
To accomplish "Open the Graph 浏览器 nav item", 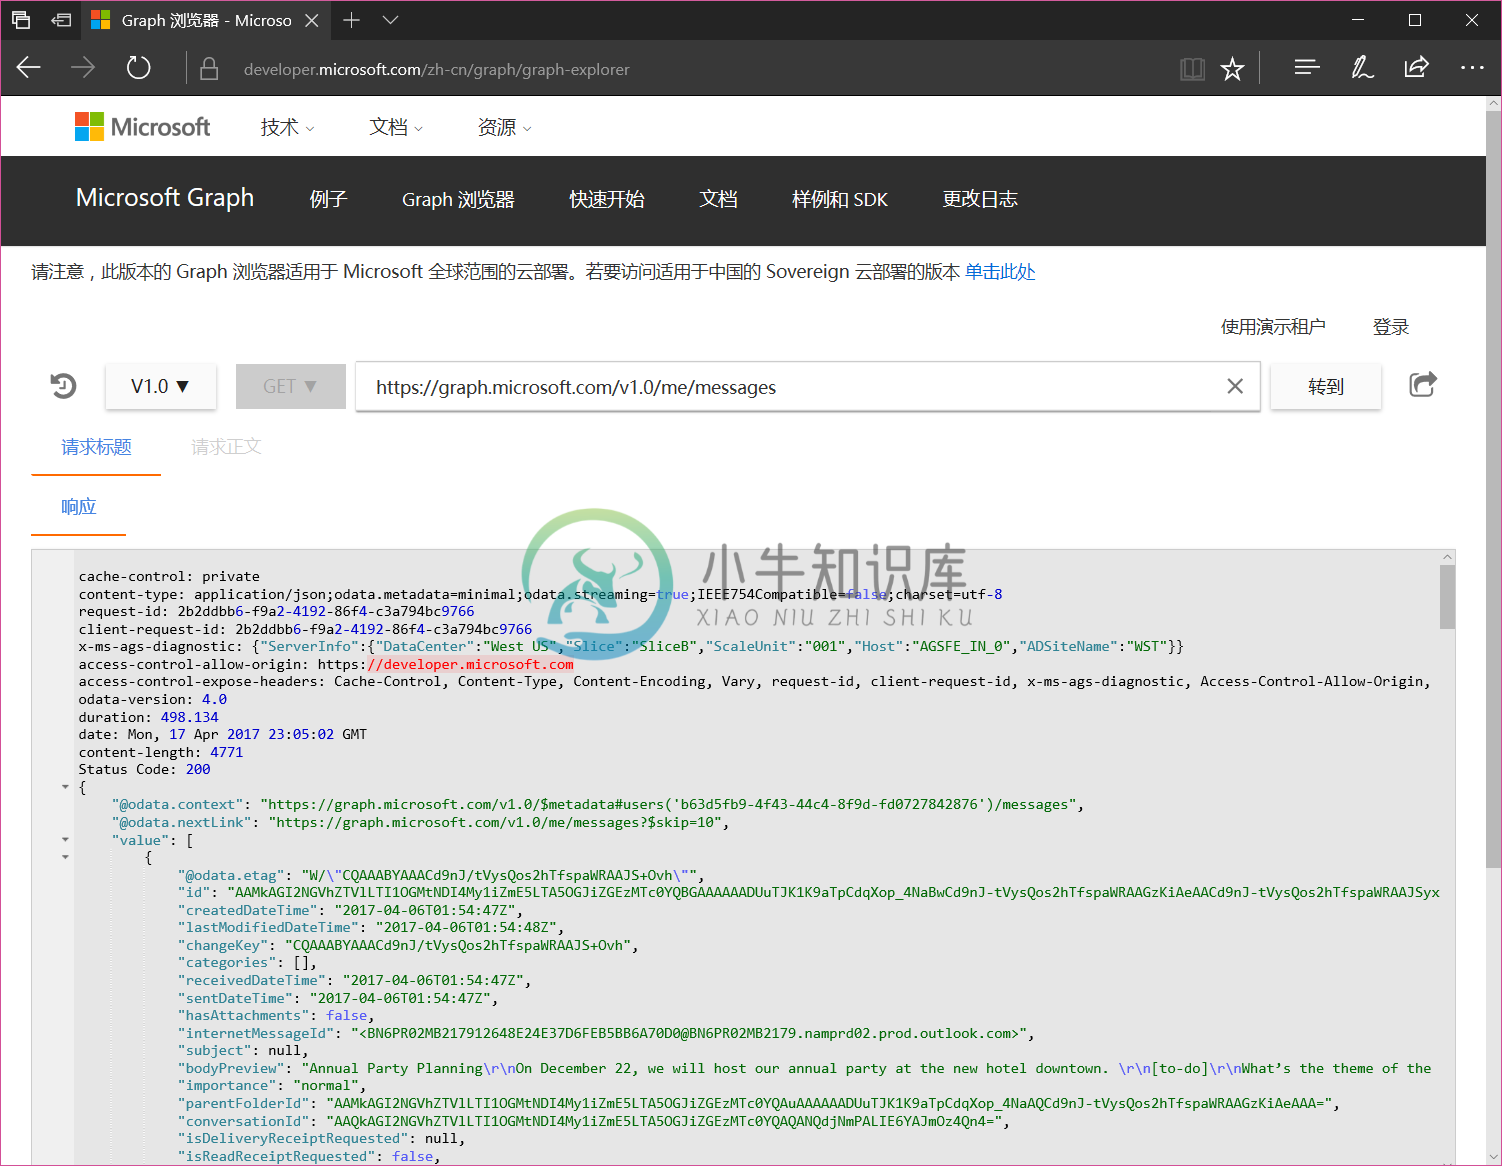I will 458,199.
